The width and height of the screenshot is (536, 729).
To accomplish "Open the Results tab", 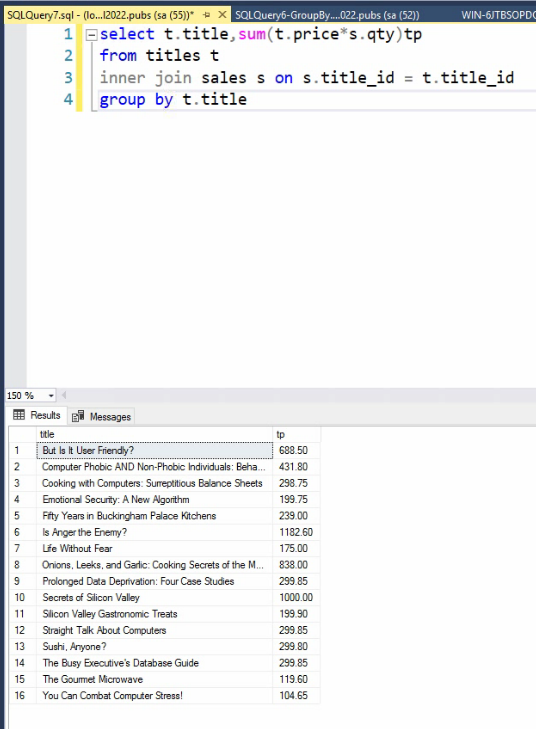I will pos(37,415).
